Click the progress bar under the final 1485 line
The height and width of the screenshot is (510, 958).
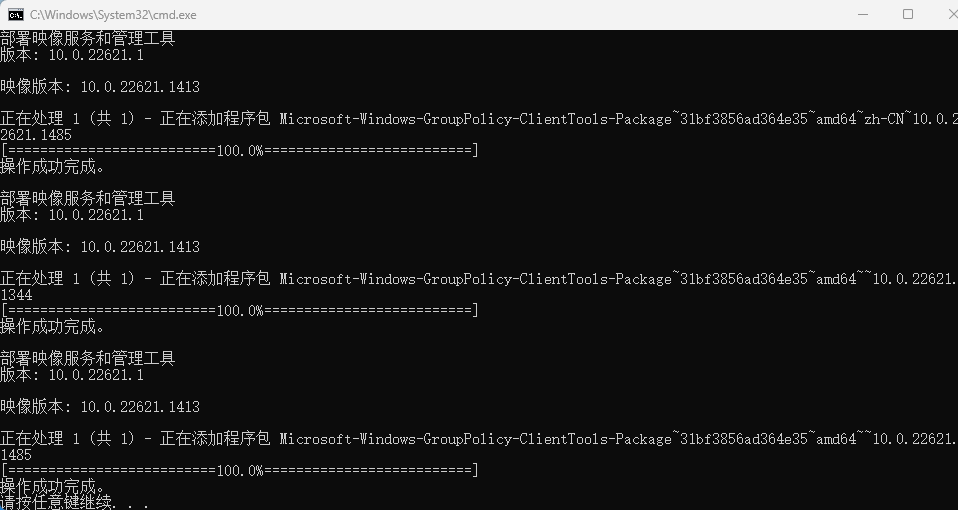click(x=240, y=470)
